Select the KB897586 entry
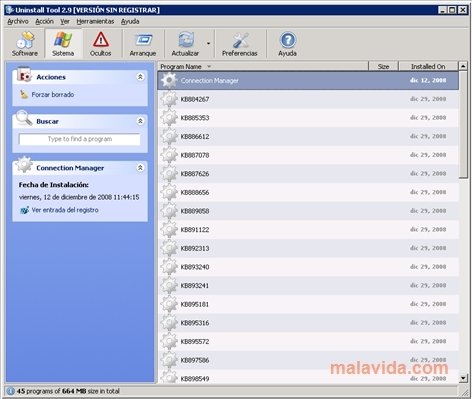The width and height of the screenshot is (472, 399). pyautogui.click(x=308, y=360)
